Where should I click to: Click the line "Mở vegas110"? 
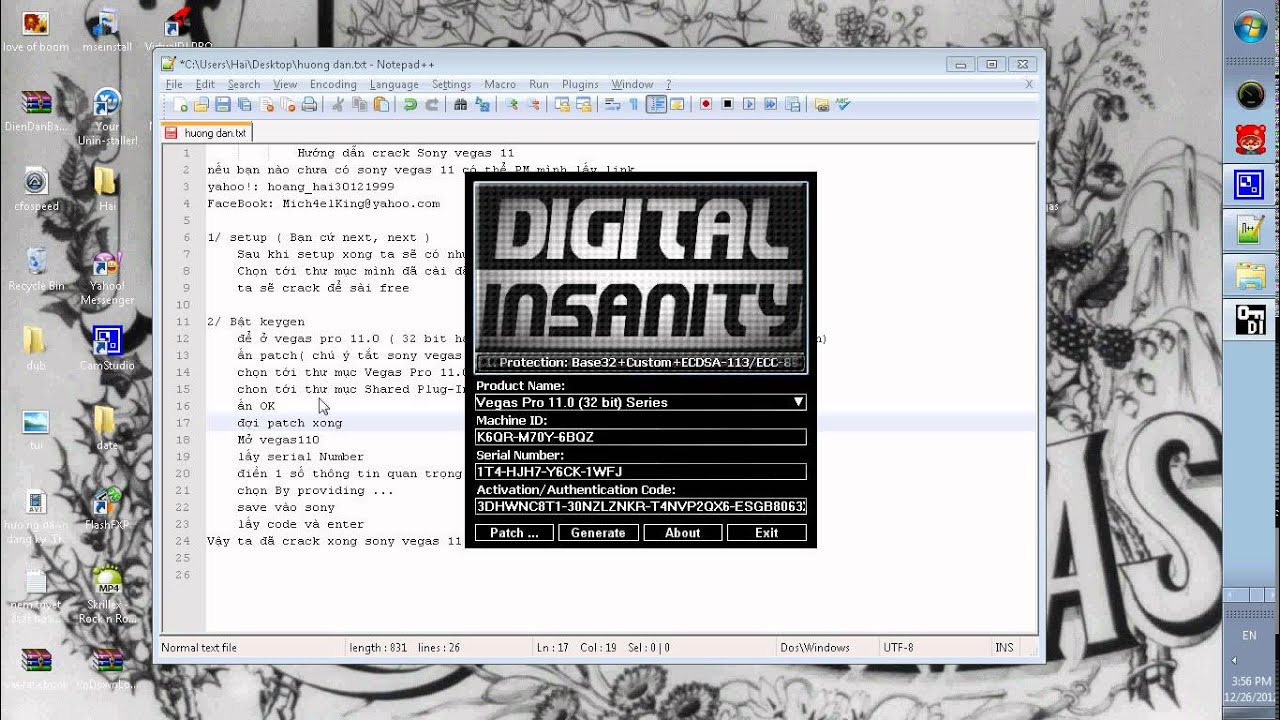click(278, 440)
